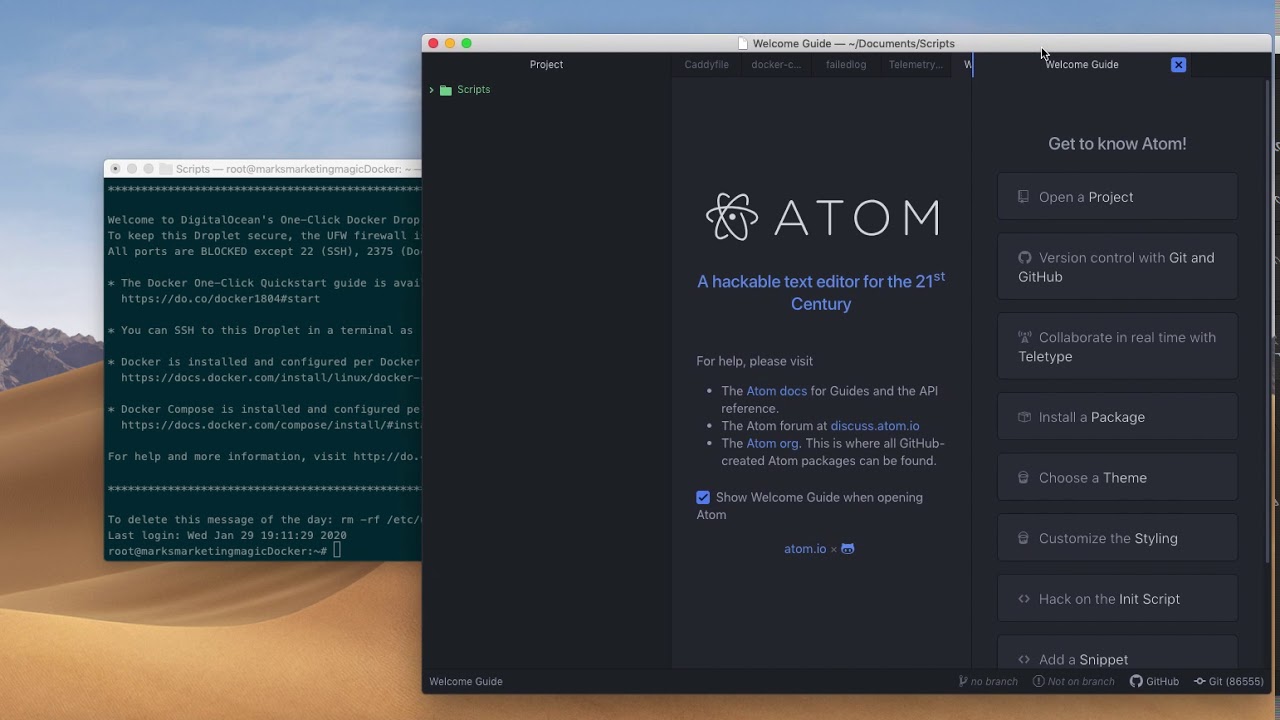Click the no branch status item
The height and width of the screenshot is (720, 1280).
point(988,682)
